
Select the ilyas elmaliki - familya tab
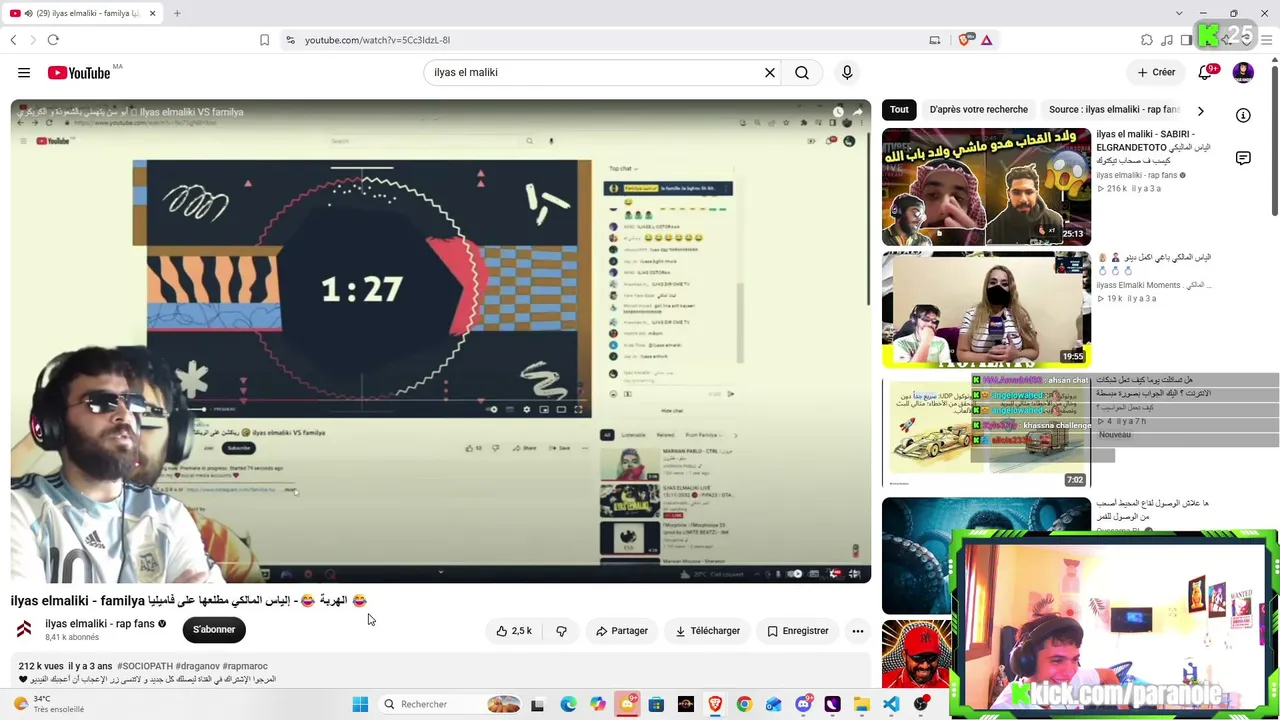click(84, 13)
